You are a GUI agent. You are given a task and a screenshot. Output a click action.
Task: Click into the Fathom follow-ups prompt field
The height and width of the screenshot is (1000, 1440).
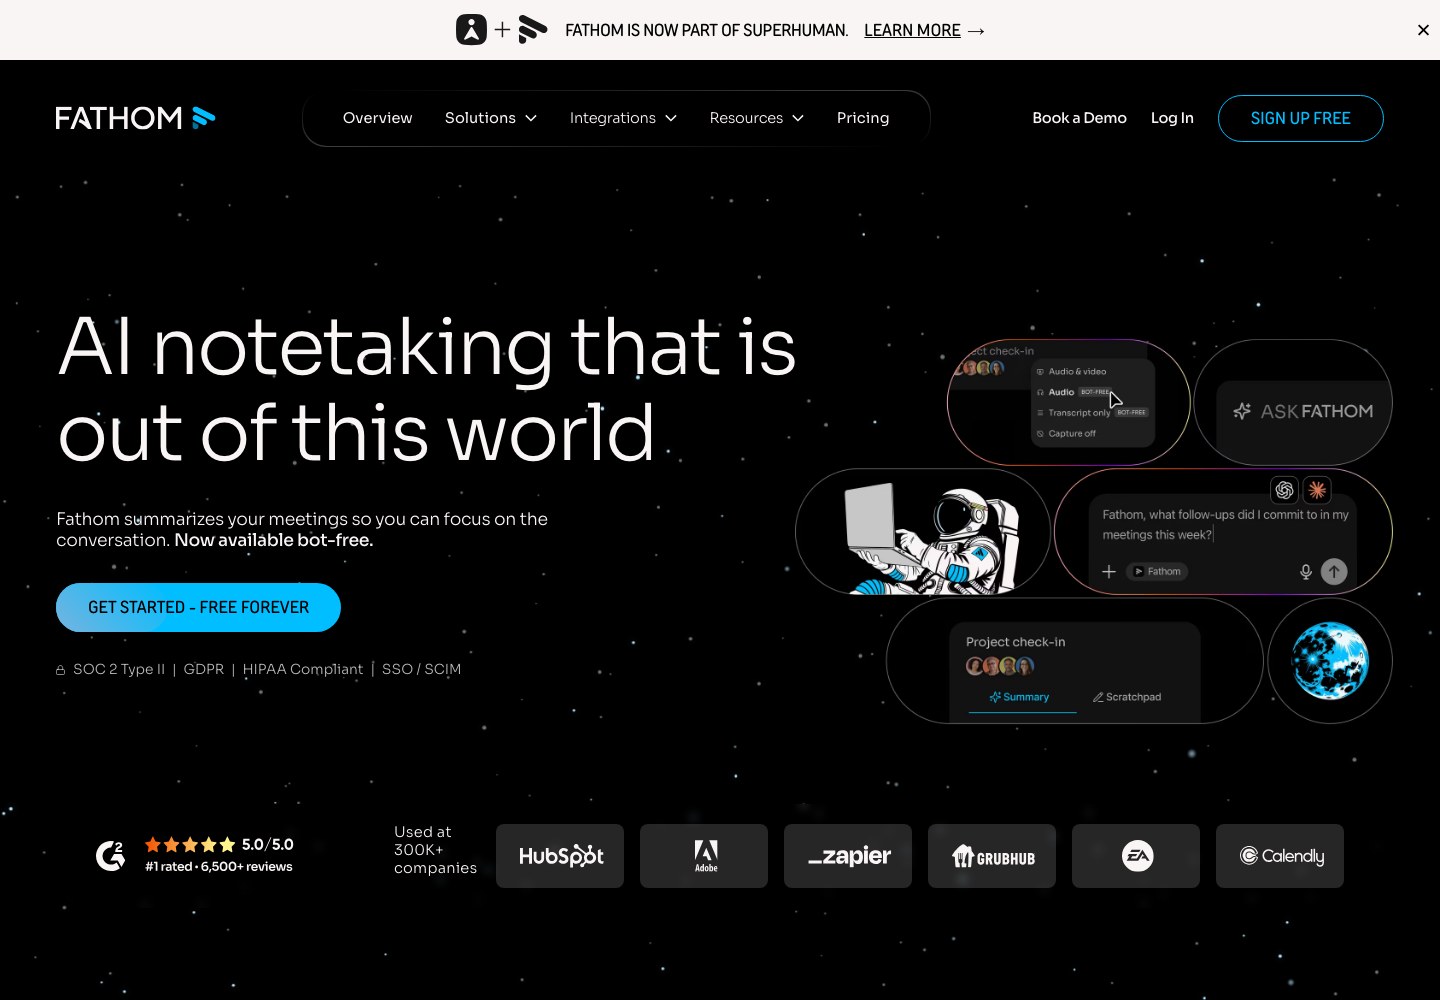1225,525
